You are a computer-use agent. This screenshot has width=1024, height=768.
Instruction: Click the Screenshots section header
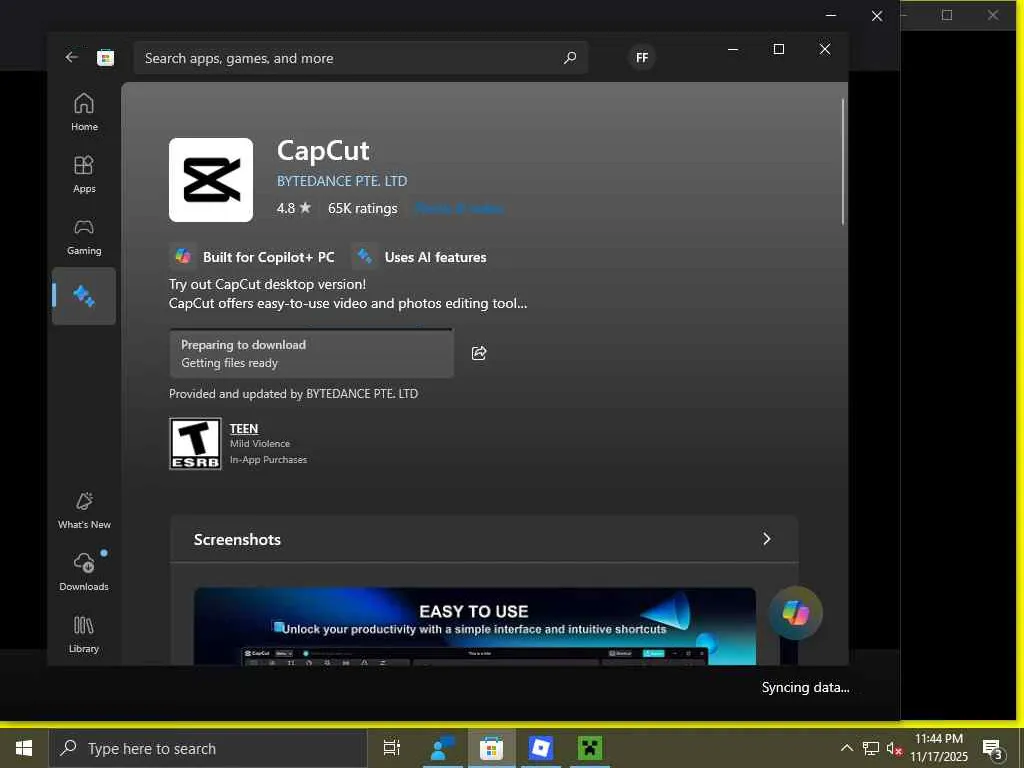(484, 539)
